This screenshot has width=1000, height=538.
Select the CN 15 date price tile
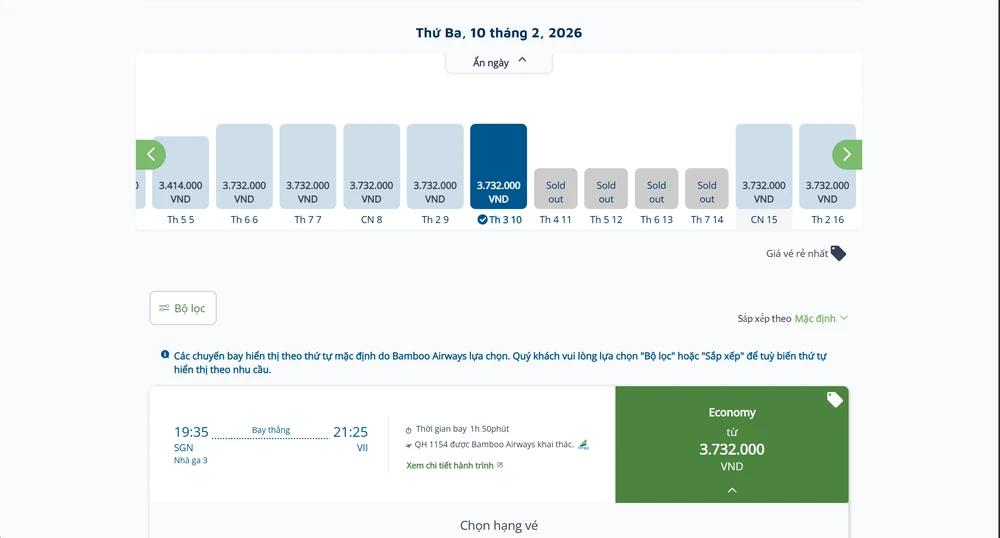pos(764,166)
